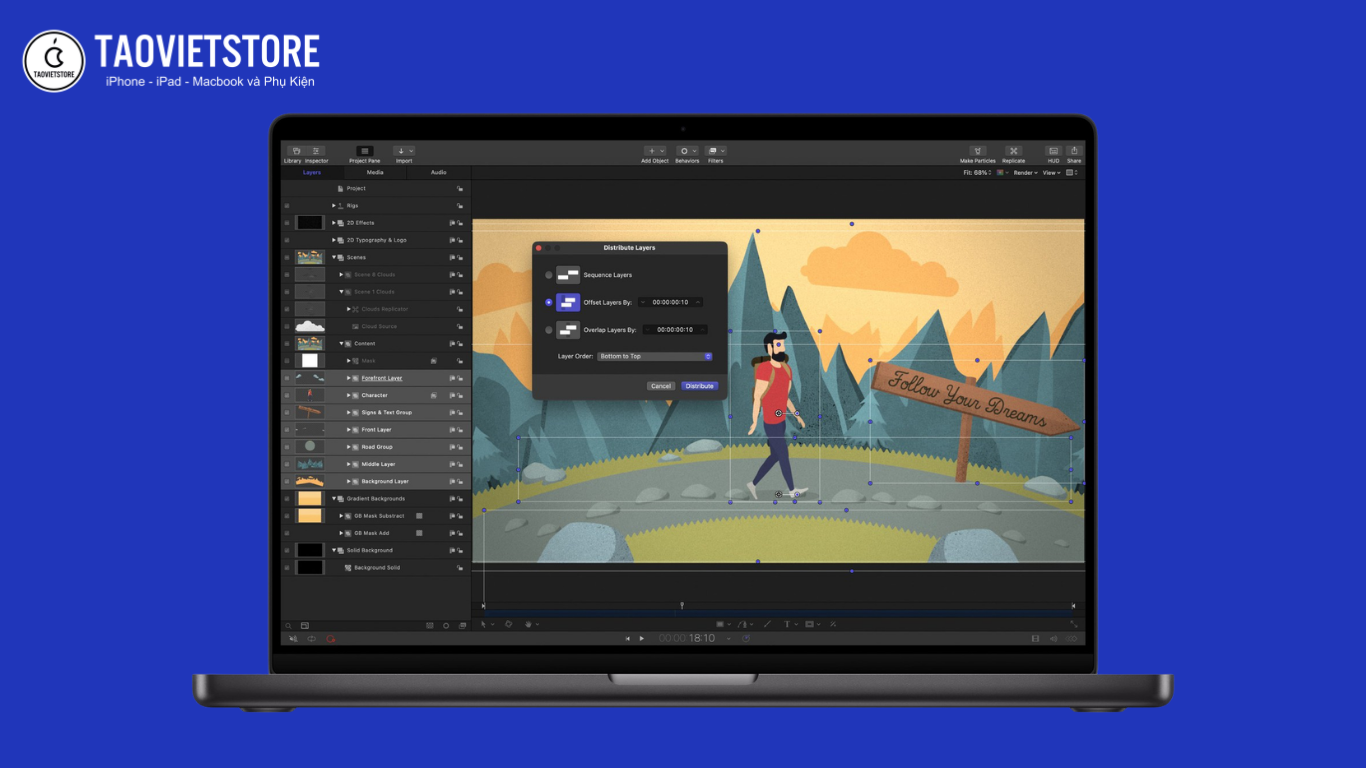Collapse the Content group triangle
This screenshot has width=1366, height=768.
[x=341, y=343]
